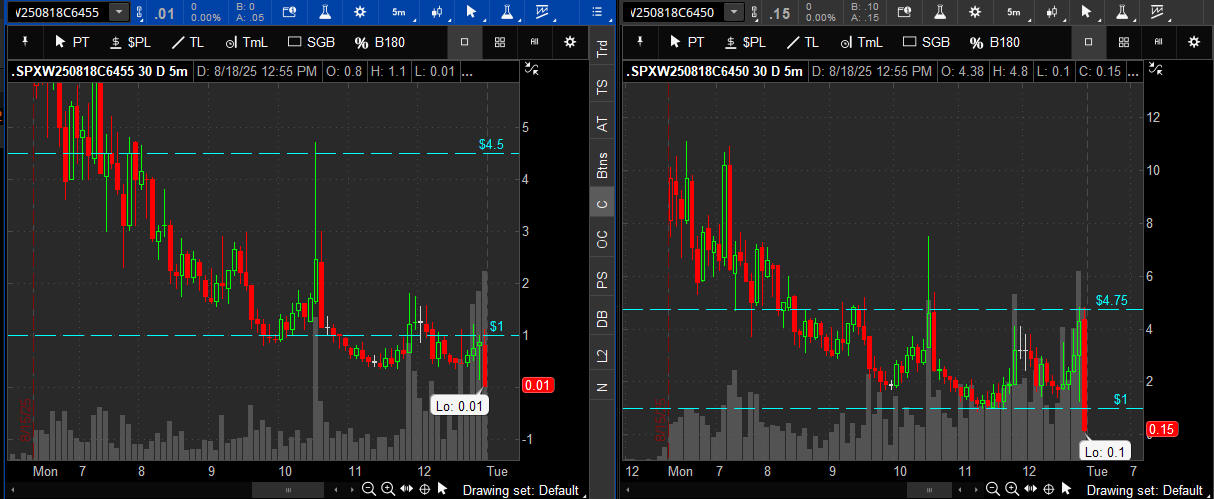Image resolution: width=1214 pixels, height=499 pixels.
Task: Toggle the grid layout button on left drawing toolbar
Action: (x=500, y=42)
